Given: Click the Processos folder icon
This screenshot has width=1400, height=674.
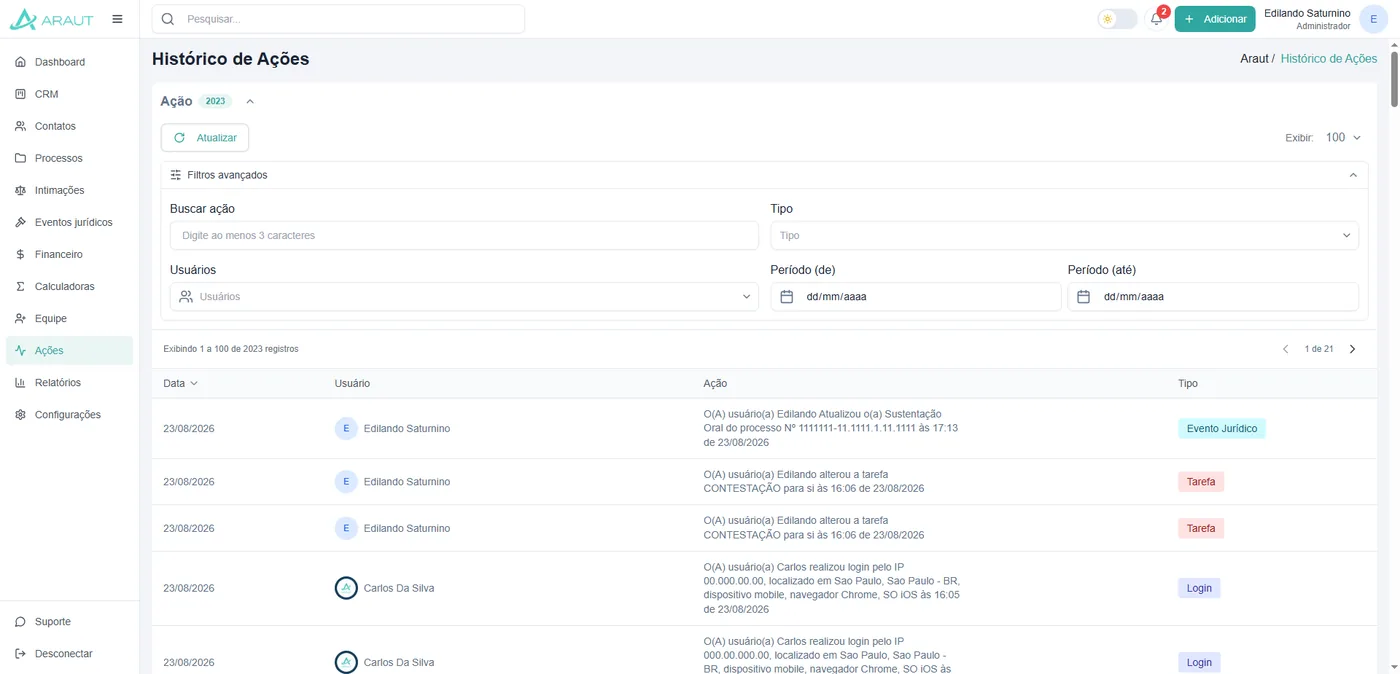Looking at the screenshot, I should point(20,158).
